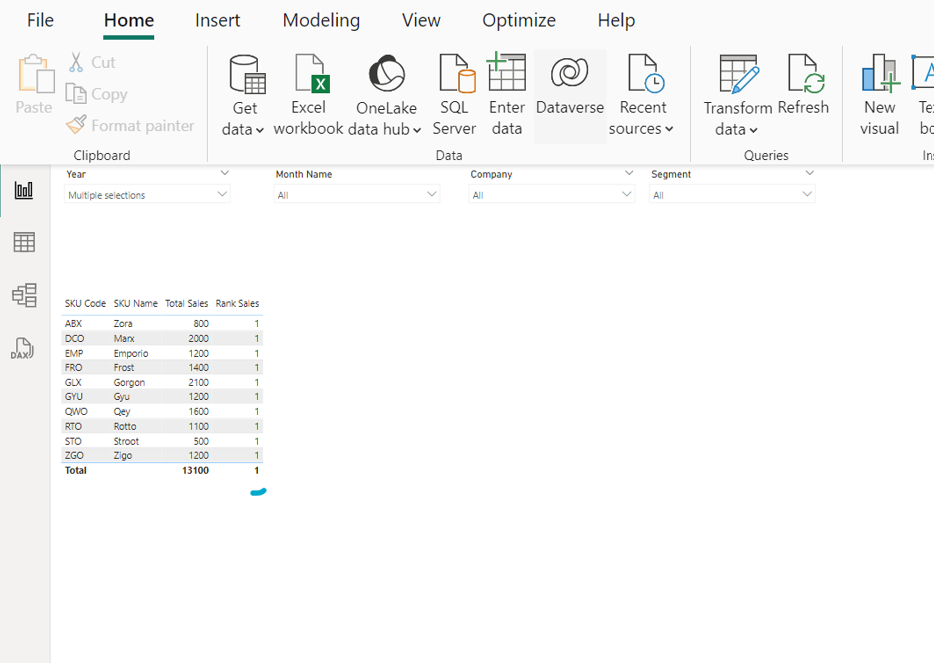Viewport: 934px width, 663px height.
Task: Import an Excel workbook
Action: pos(308,95)
